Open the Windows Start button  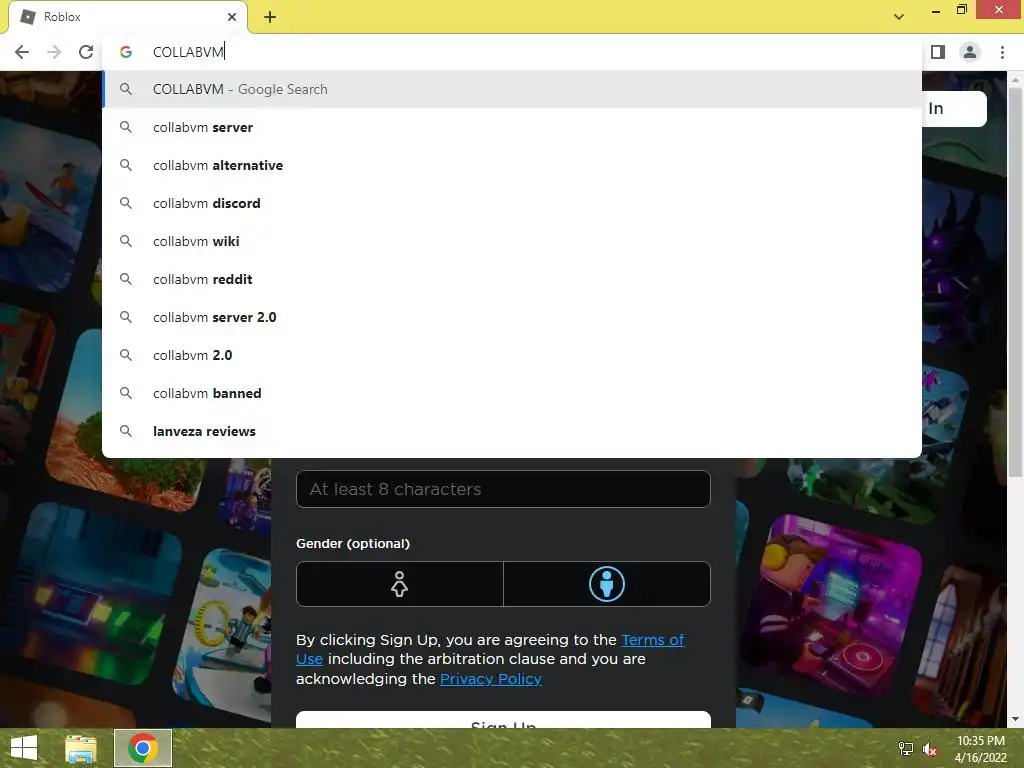(x=24, y=748)
